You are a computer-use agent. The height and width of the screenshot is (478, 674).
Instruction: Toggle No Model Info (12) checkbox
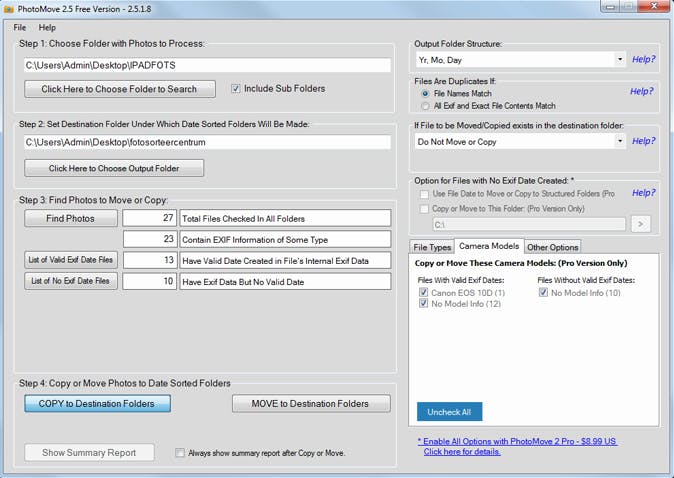point(423,303)
